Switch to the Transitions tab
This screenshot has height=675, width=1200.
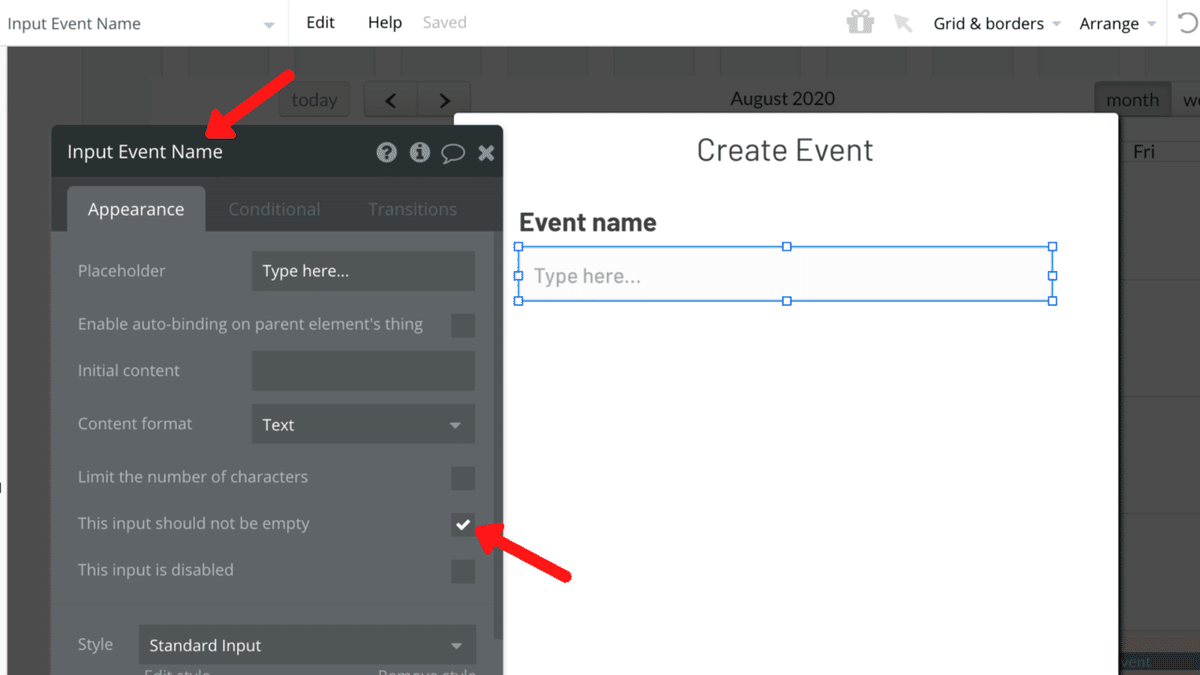(x=412, y=209)
